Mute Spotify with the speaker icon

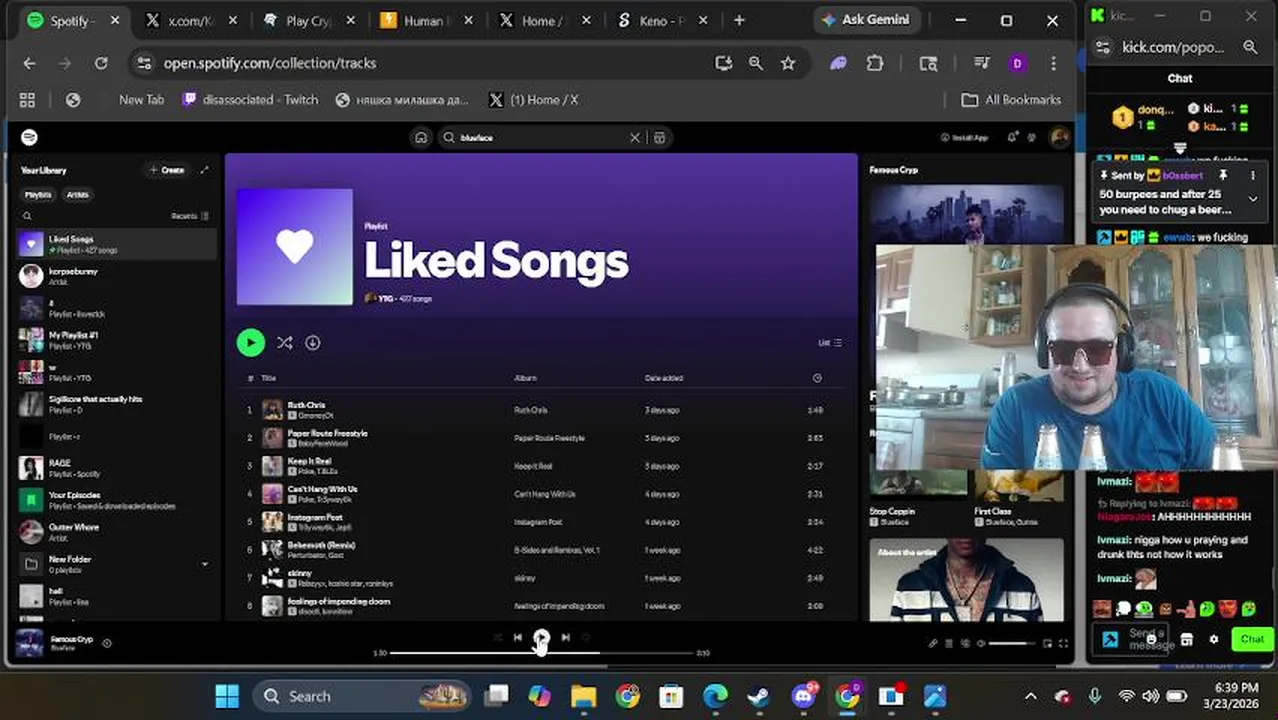click(x=981, y=643)
